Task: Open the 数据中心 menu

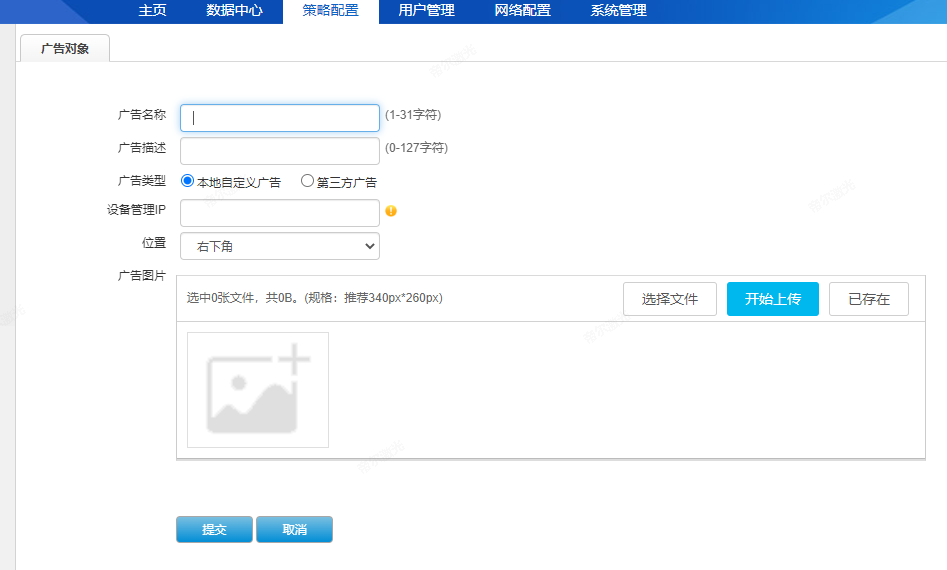Action: tap(234, 11)
